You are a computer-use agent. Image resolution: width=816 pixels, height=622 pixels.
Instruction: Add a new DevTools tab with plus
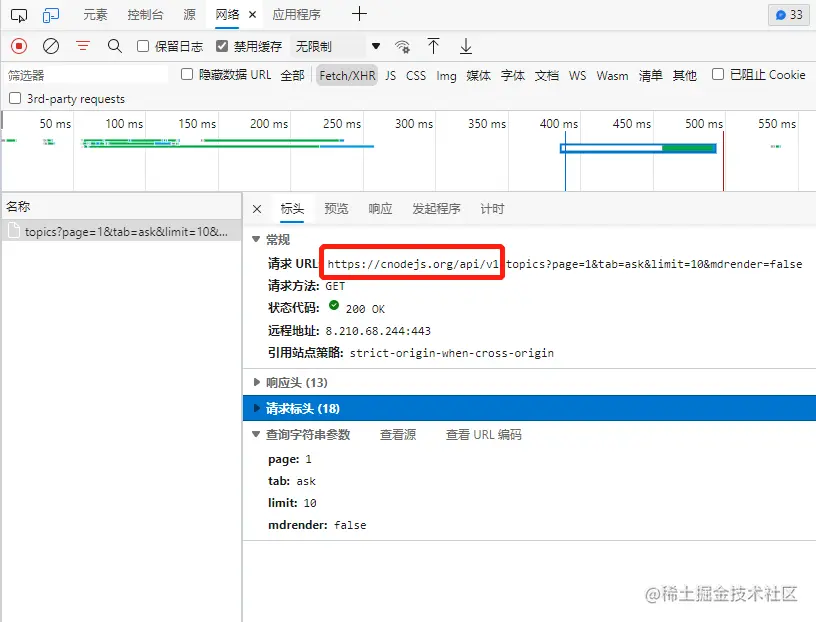tap(359, 14)
